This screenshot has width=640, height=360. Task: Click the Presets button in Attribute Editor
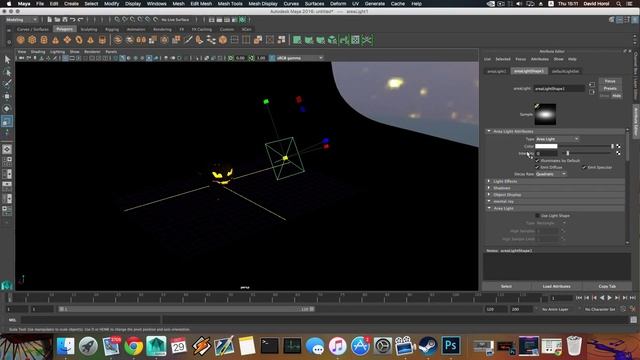pos(610,89)
